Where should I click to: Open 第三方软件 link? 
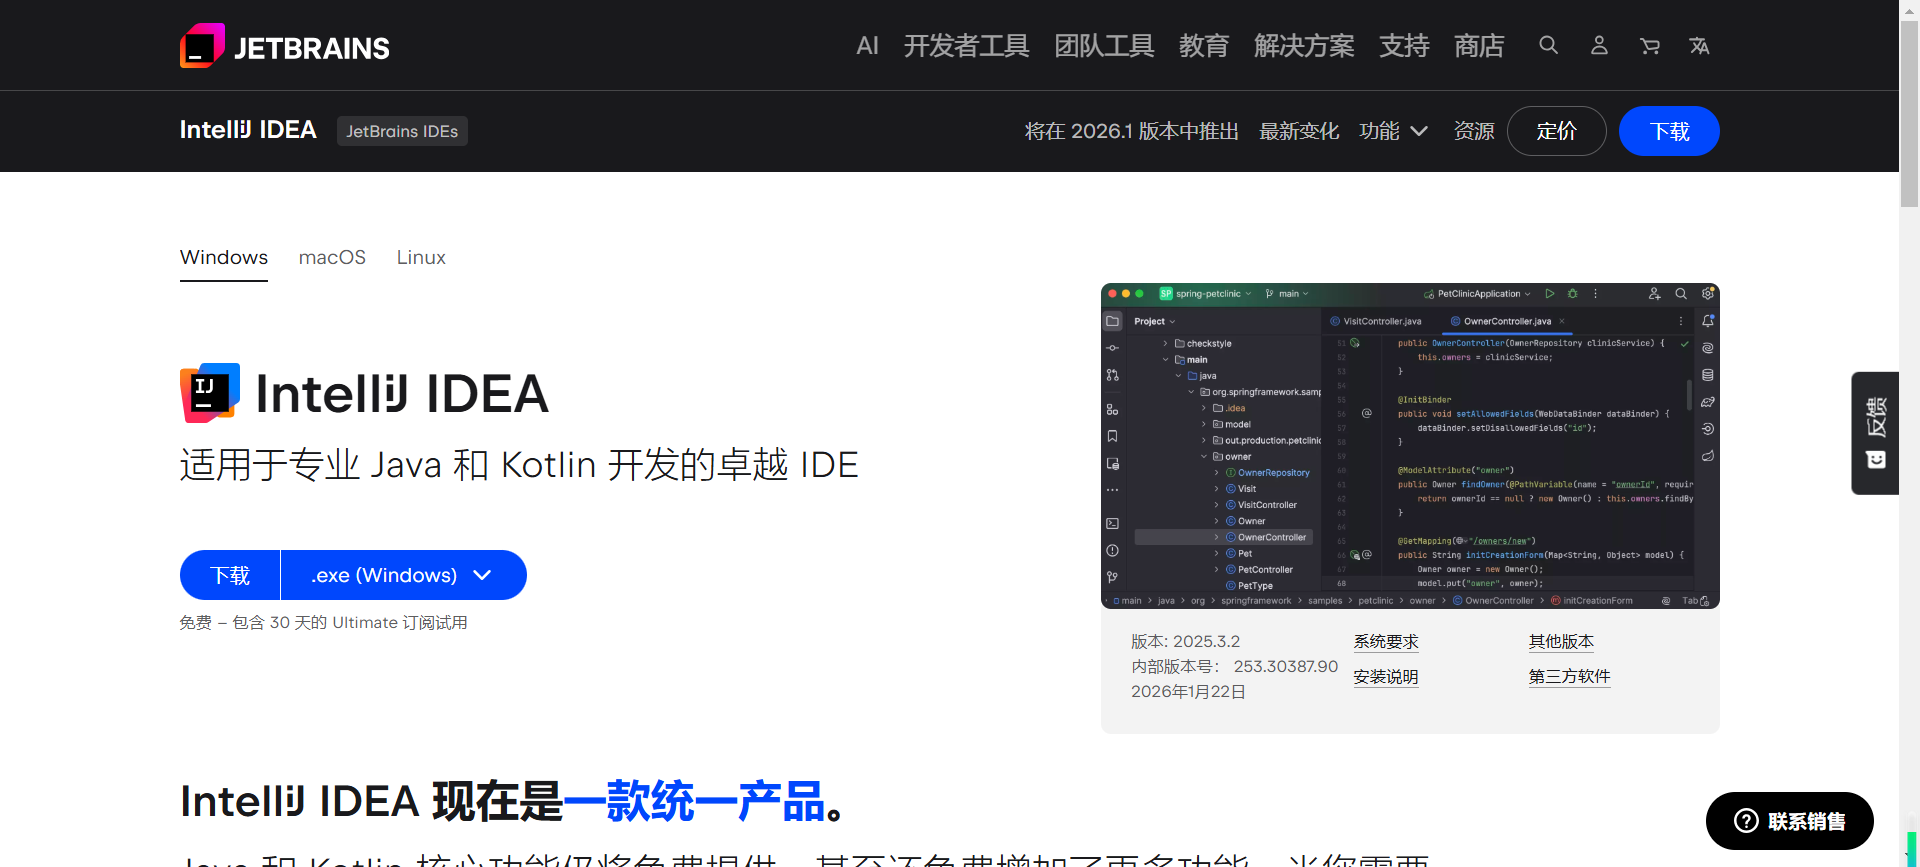click(1569, 677)
